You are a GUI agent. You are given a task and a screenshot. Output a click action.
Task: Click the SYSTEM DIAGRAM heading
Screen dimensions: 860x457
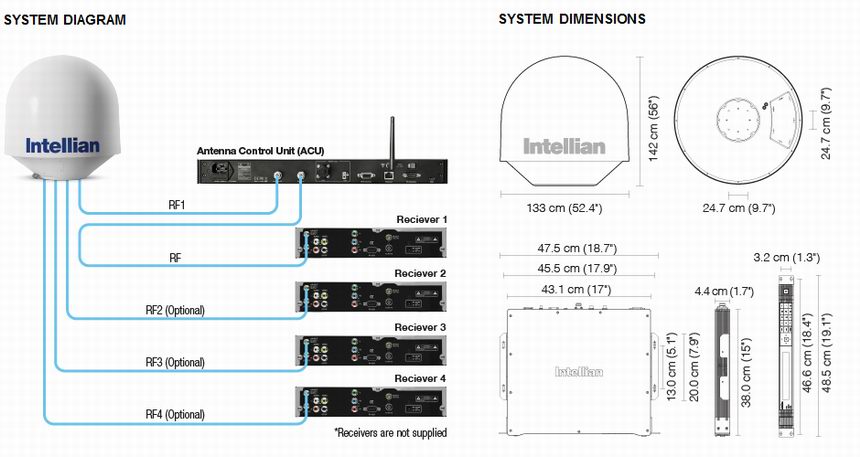coord(65,20)
